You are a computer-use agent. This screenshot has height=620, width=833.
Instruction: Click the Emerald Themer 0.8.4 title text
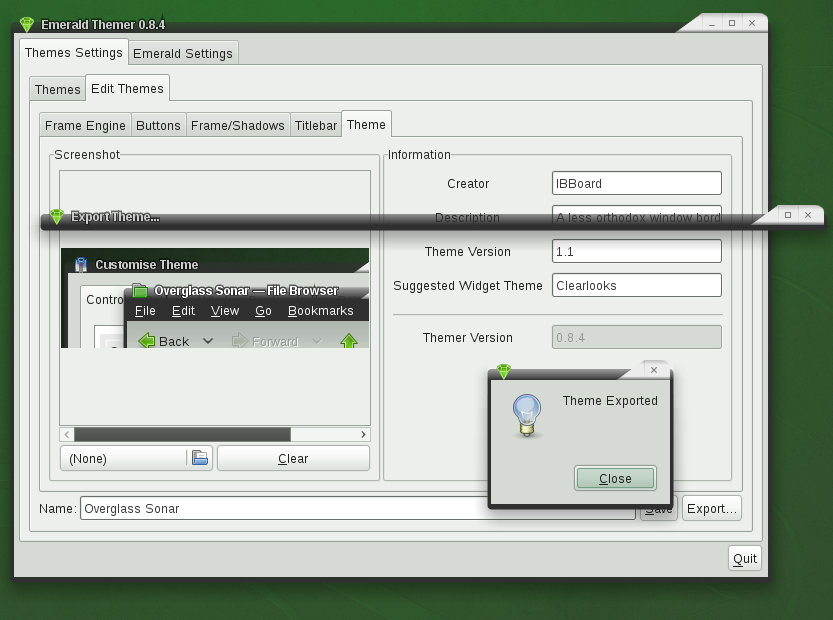coord(103,24)
